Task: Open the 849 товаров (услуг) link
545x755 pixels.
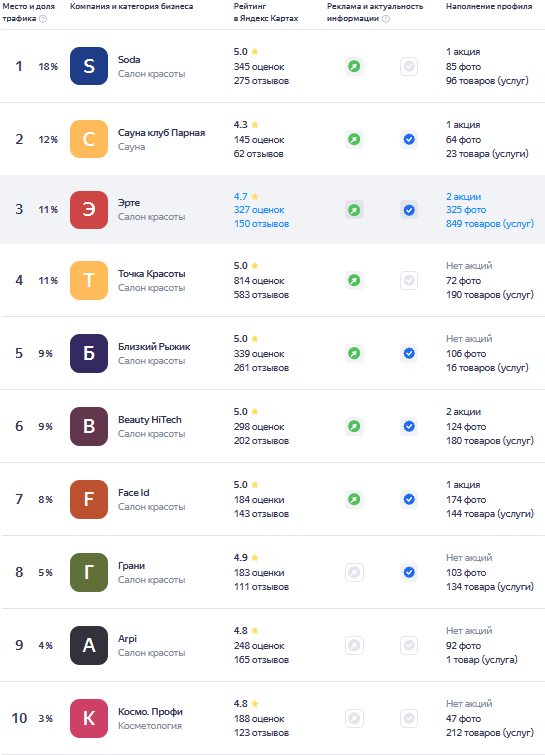Action: point(490,224)
